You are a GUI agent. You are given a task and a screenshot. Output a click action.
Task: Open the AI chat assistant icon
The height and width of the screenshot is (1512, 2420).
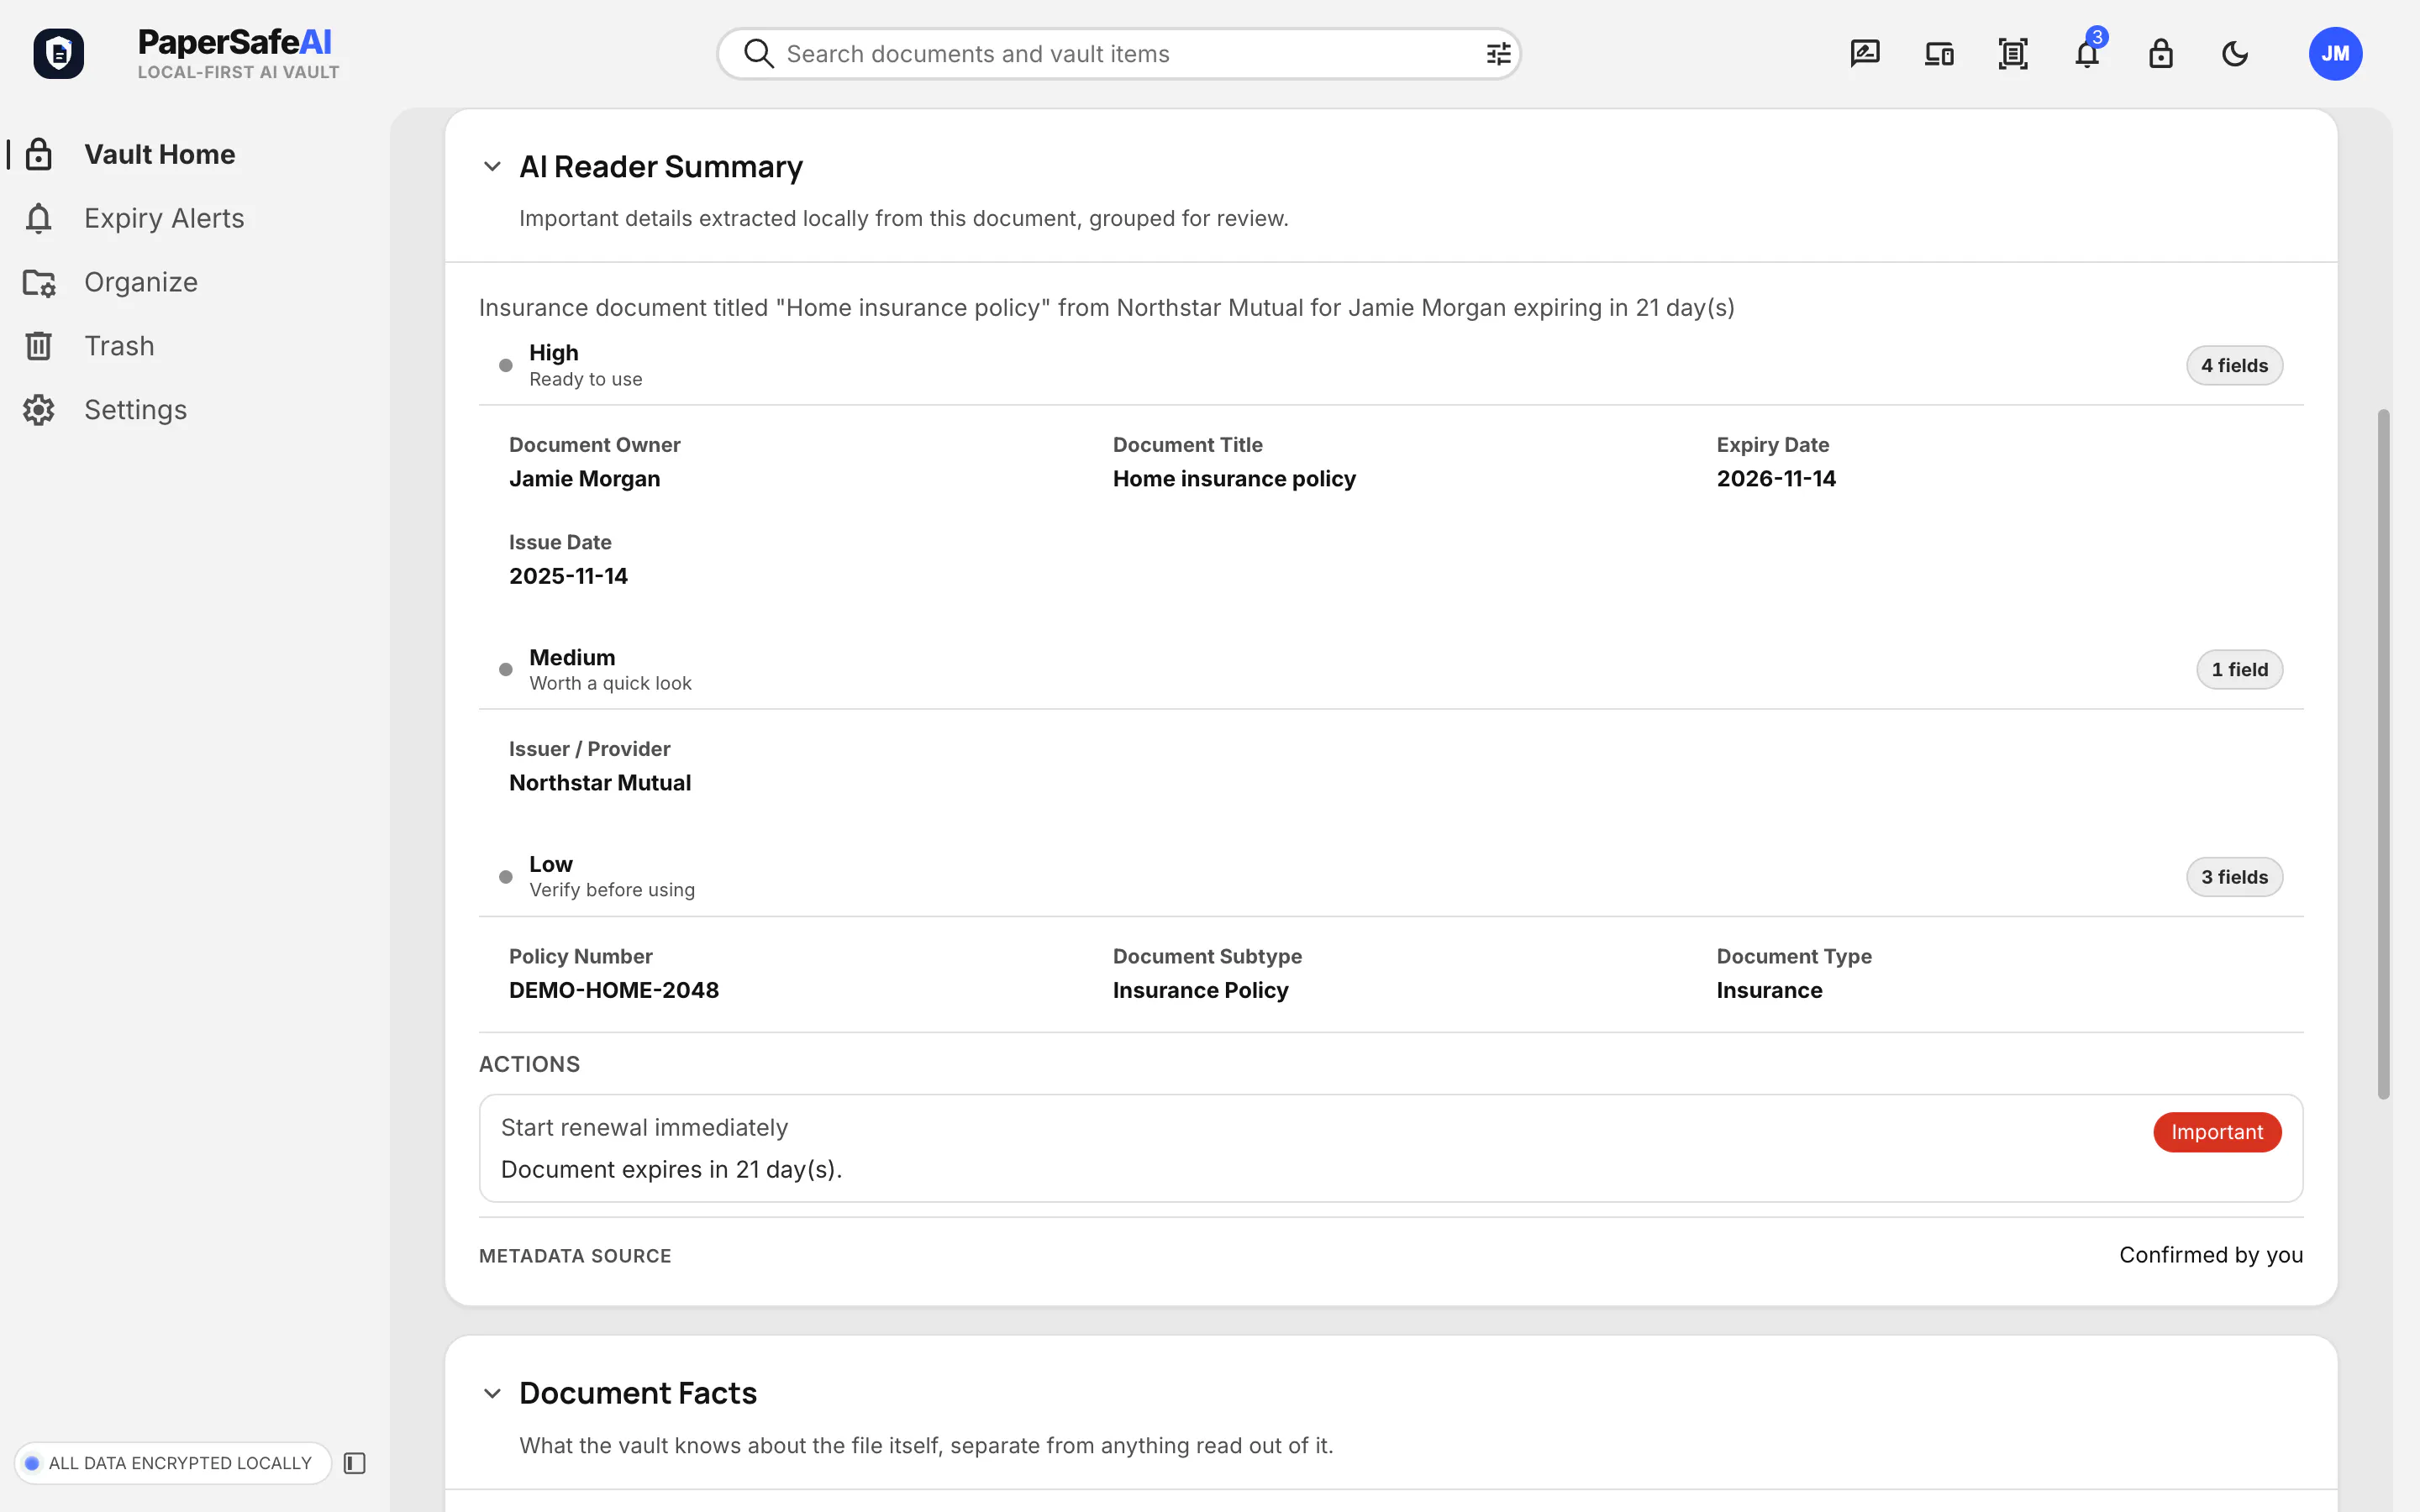[x=1865, y=54]
